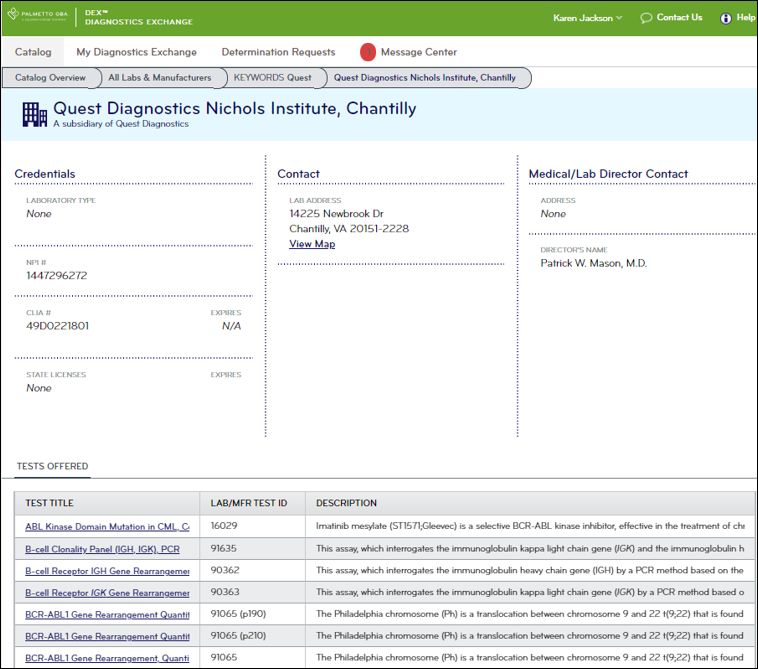The height and width of the screenshot is (669, 758).
Task: Switch to the Catalog tab
Action: 33,52
